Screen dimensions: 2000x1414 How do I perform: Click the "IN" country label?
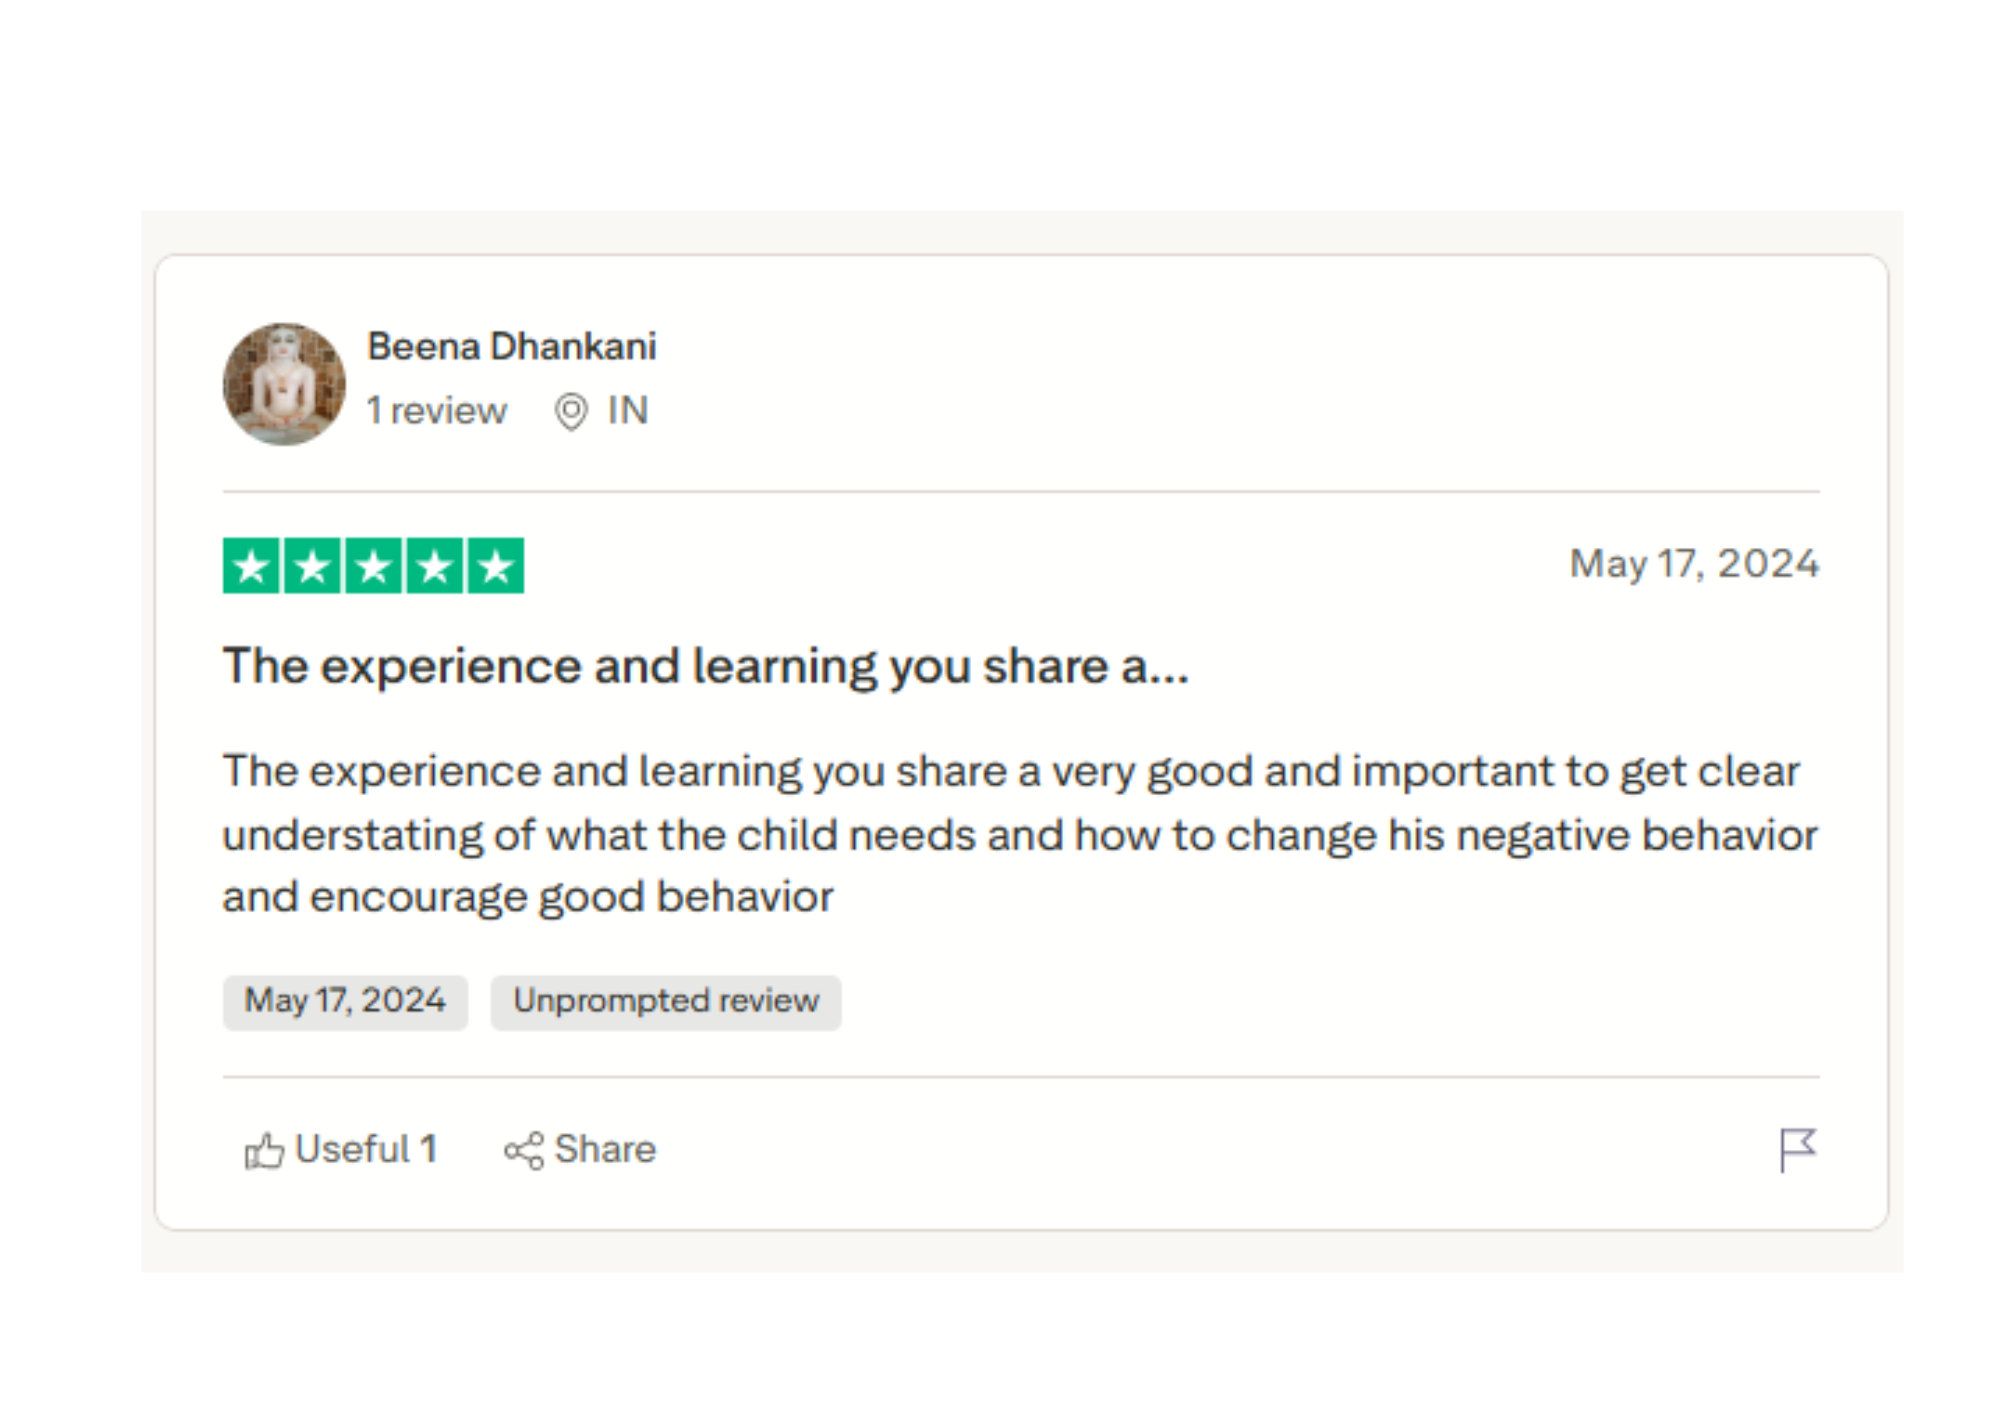pyautogui.click(x=628, y=411)
